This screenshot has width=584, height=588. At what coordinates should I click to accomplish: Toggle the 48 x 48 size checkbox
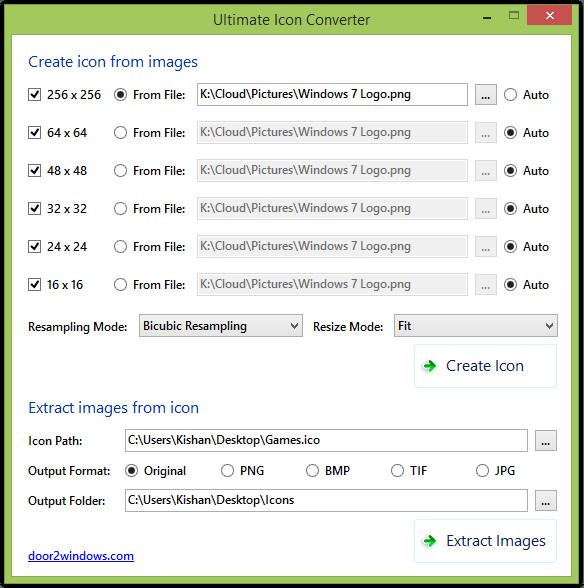tap(35, 171)
